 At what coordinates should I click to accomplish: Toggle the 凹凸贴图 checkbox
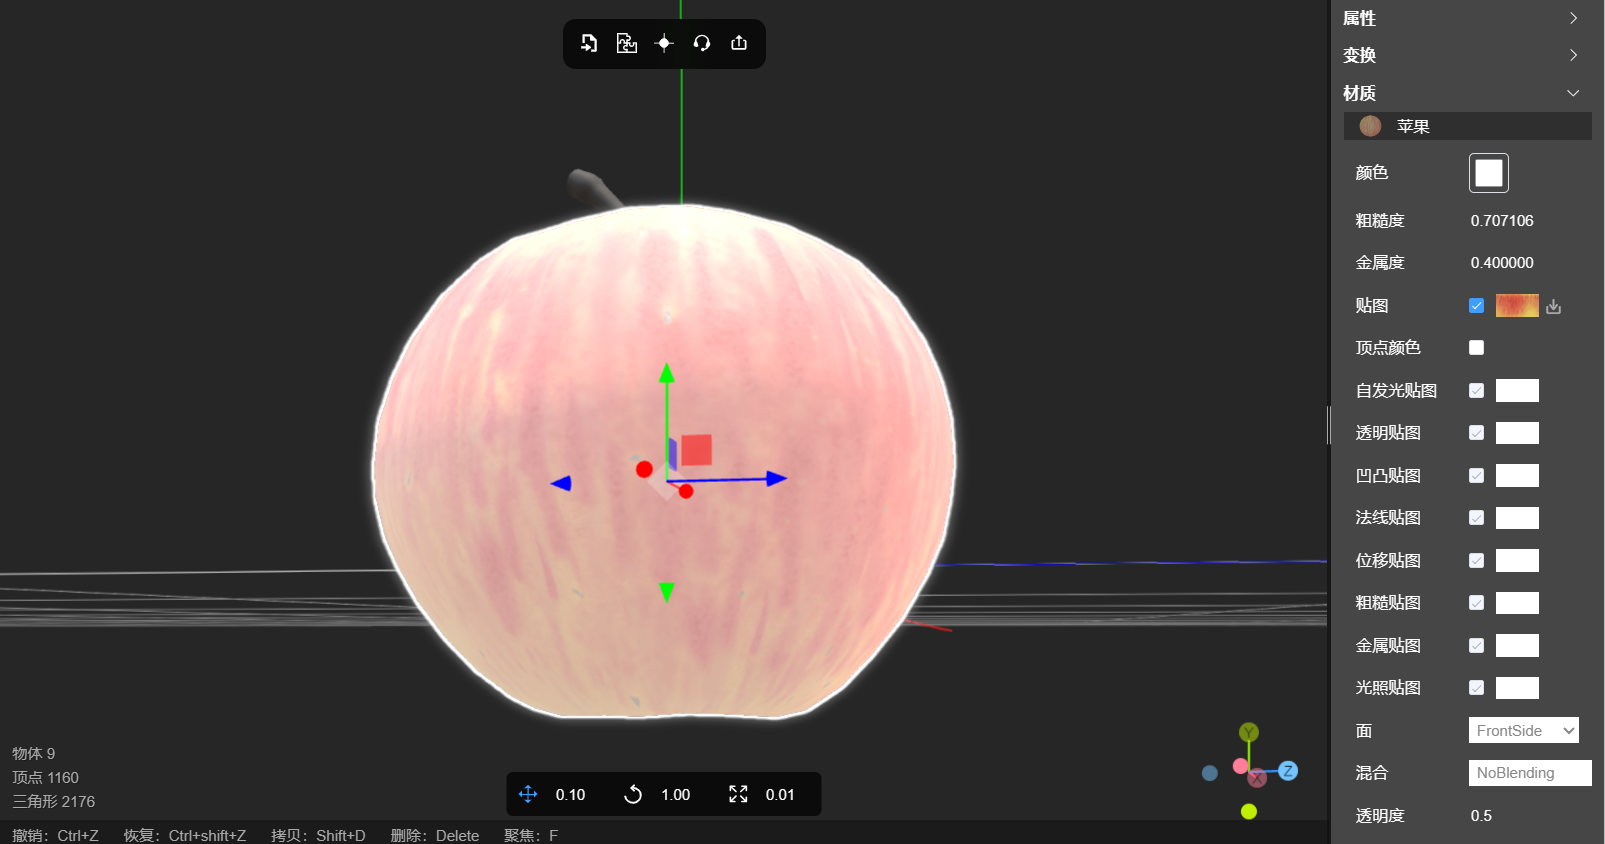click(x=1476, y=476)
